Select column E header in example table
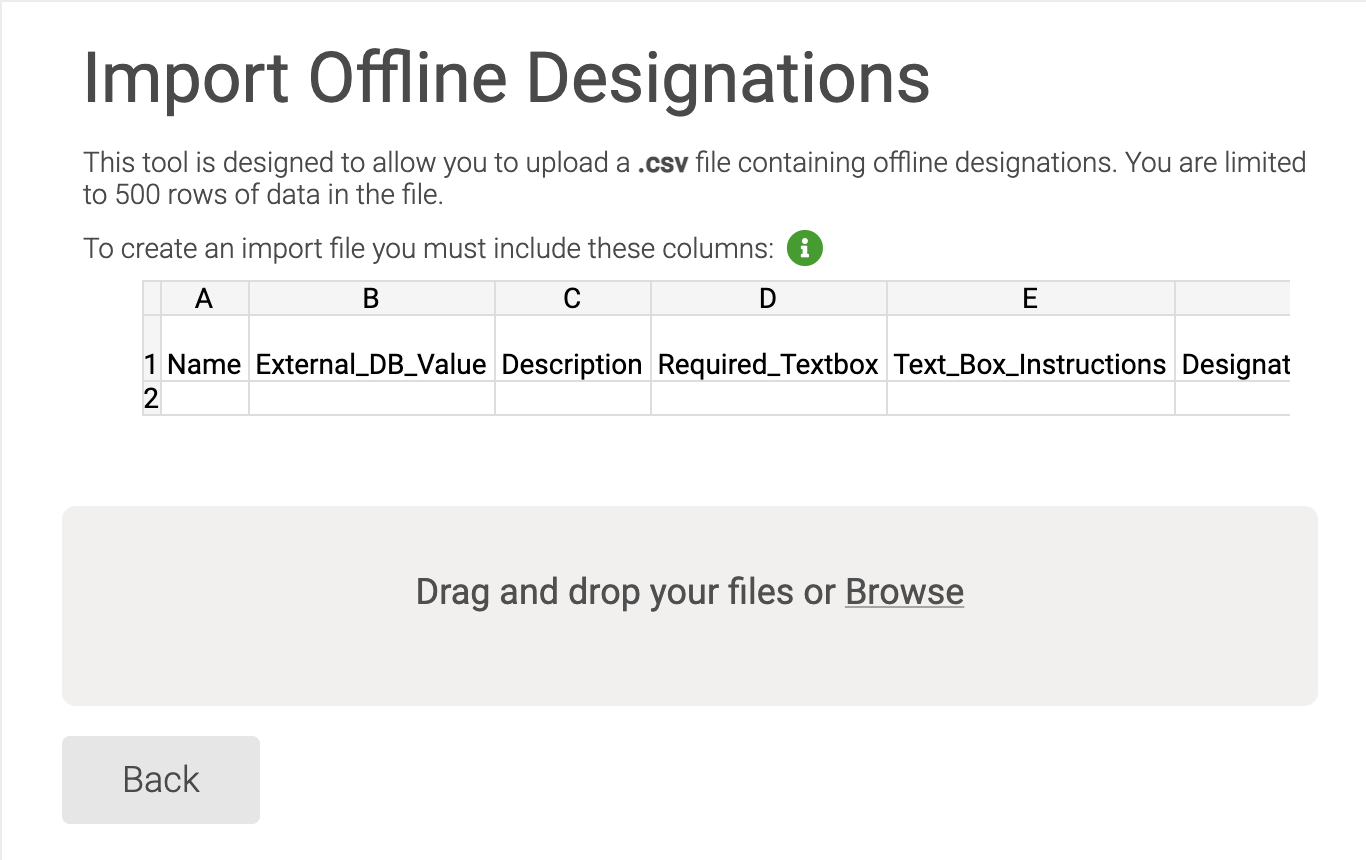Viewport: 1366px width, 860px height. tap(1030, 298)
